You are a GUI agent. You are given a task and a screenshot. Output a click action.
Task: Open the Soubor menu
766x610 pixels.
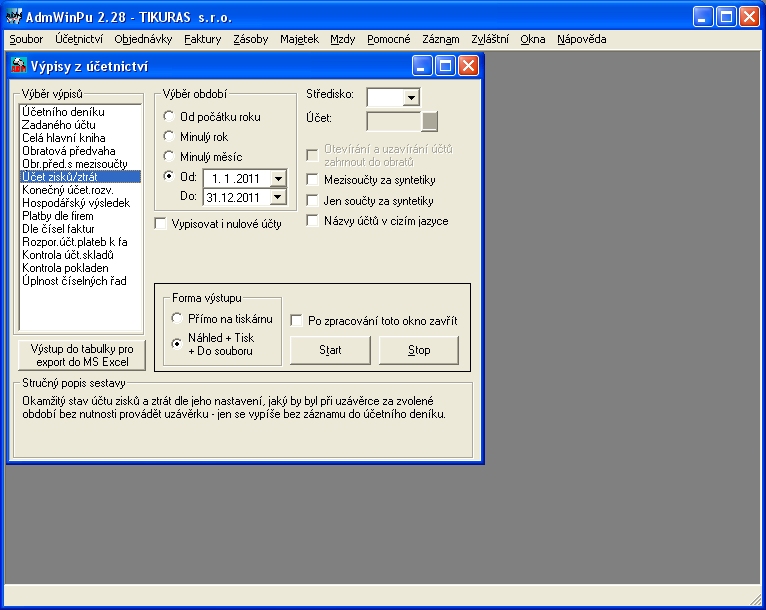26,39
